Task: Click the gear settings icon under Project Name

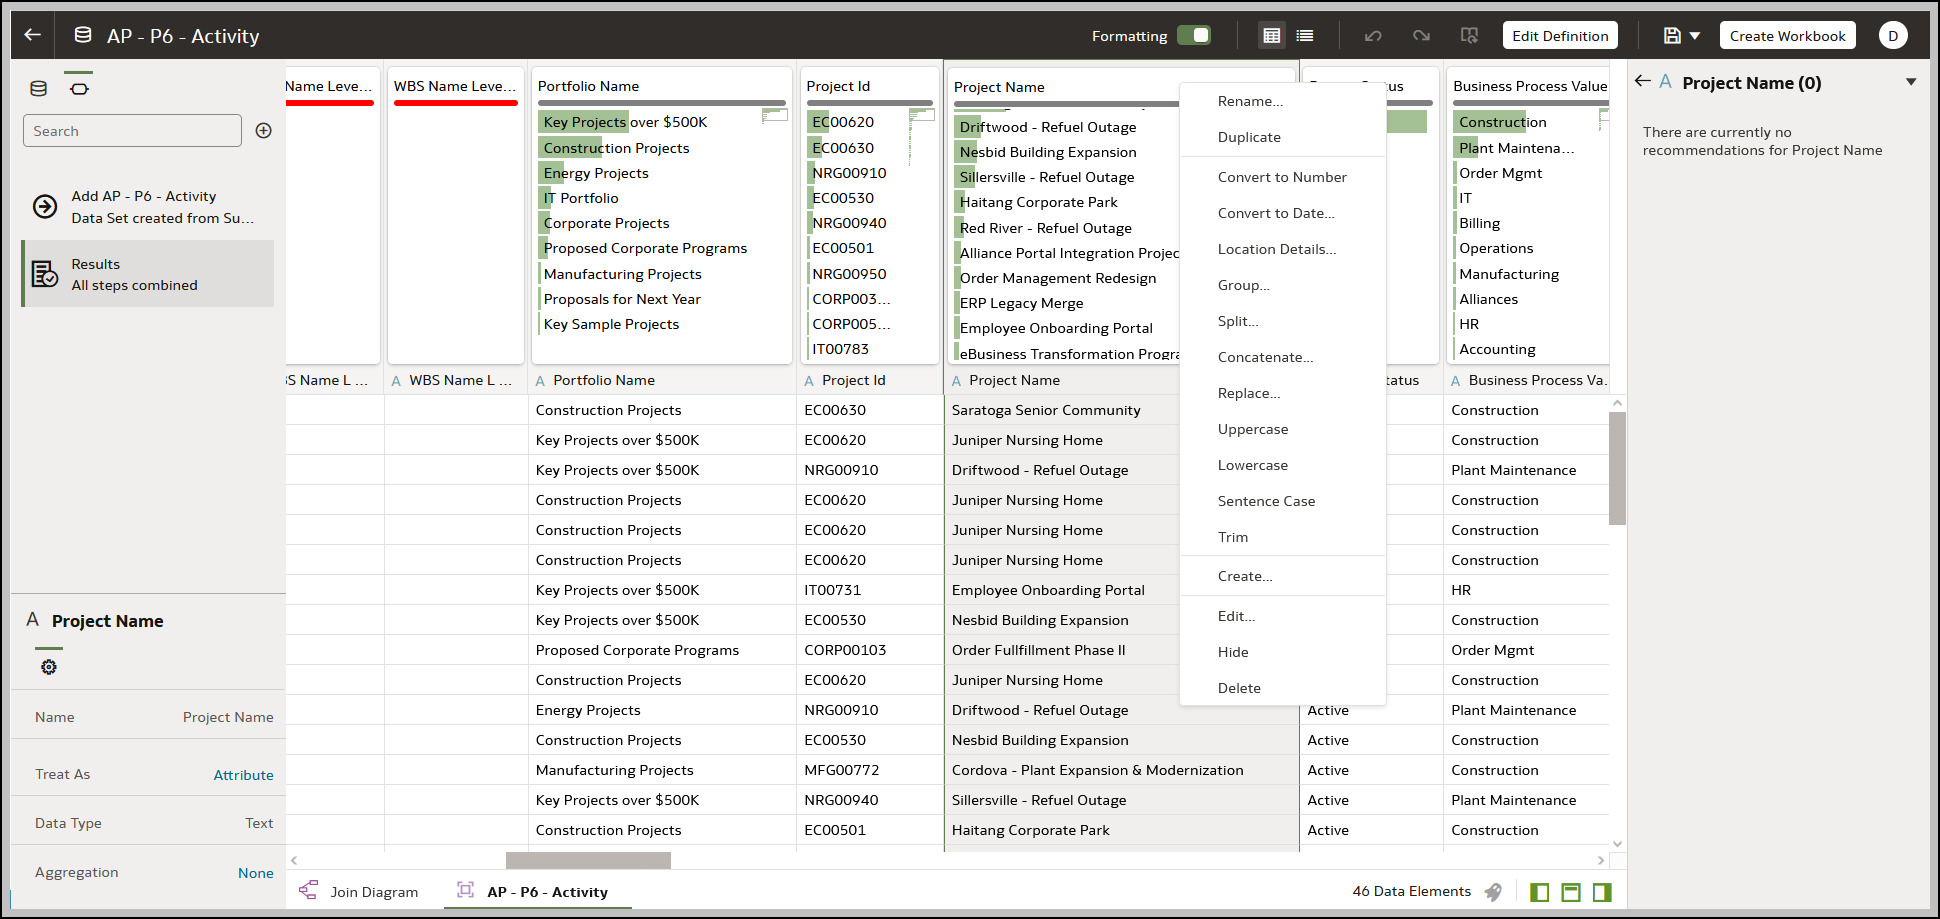Action: [49, 667]
